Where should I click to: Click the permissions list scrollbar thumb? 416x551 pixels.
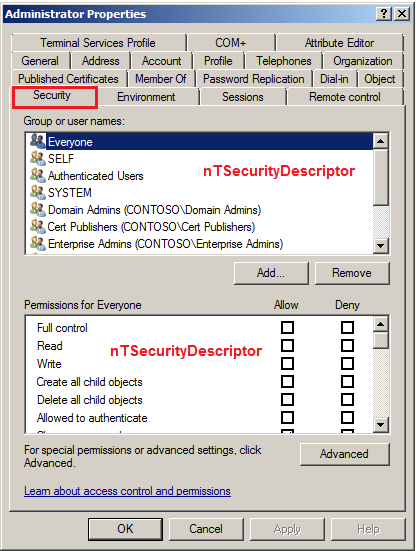(x=381, y=340)
